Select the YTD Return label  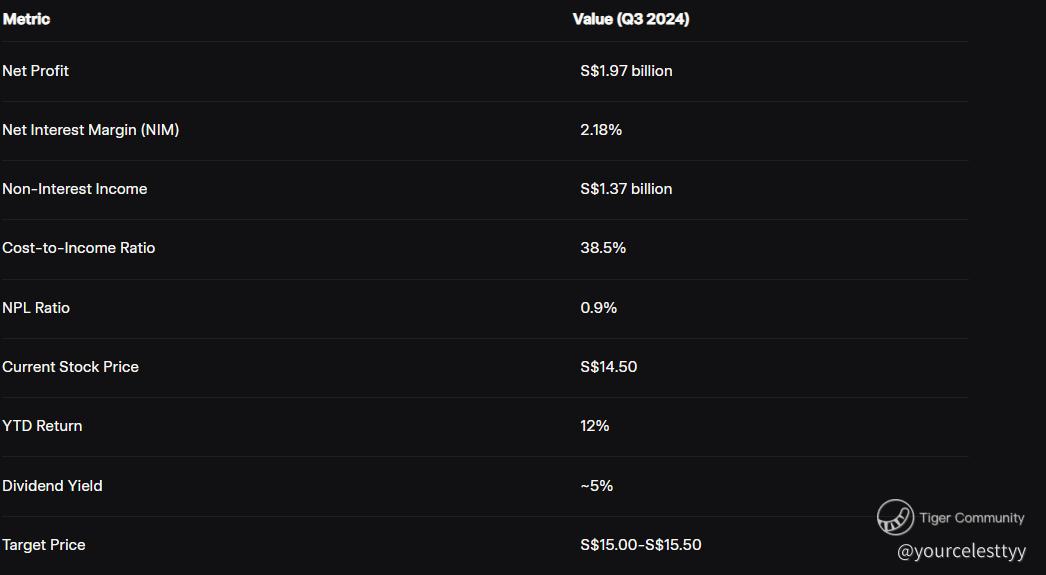tap(42, 426)
